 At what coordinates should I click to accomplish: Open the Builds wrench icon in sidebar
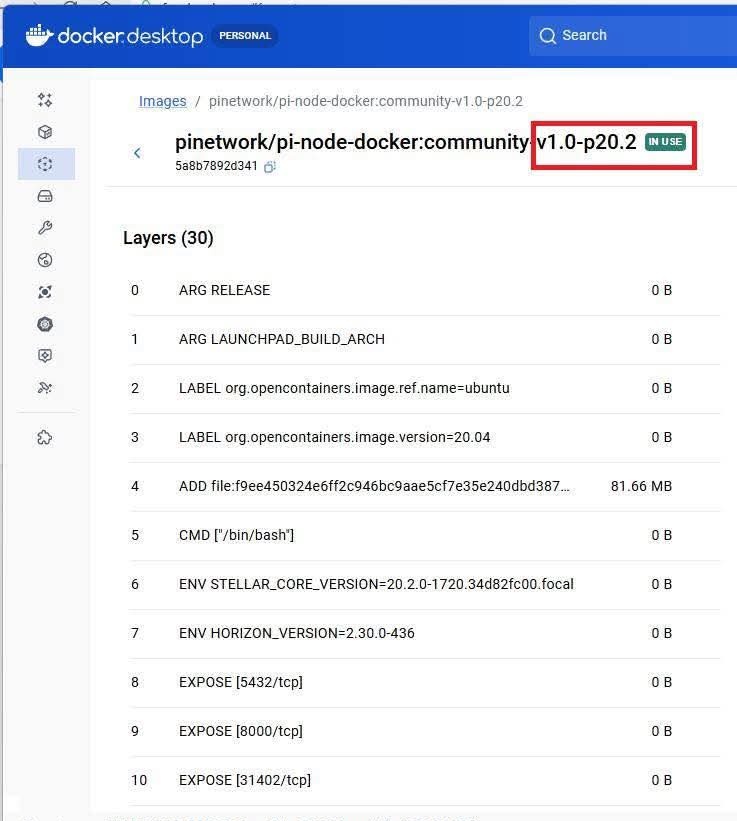pos(45,228)
